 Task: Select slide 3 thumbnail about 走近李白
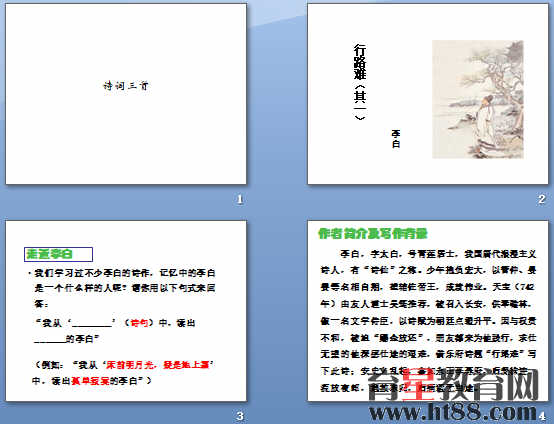126,311
